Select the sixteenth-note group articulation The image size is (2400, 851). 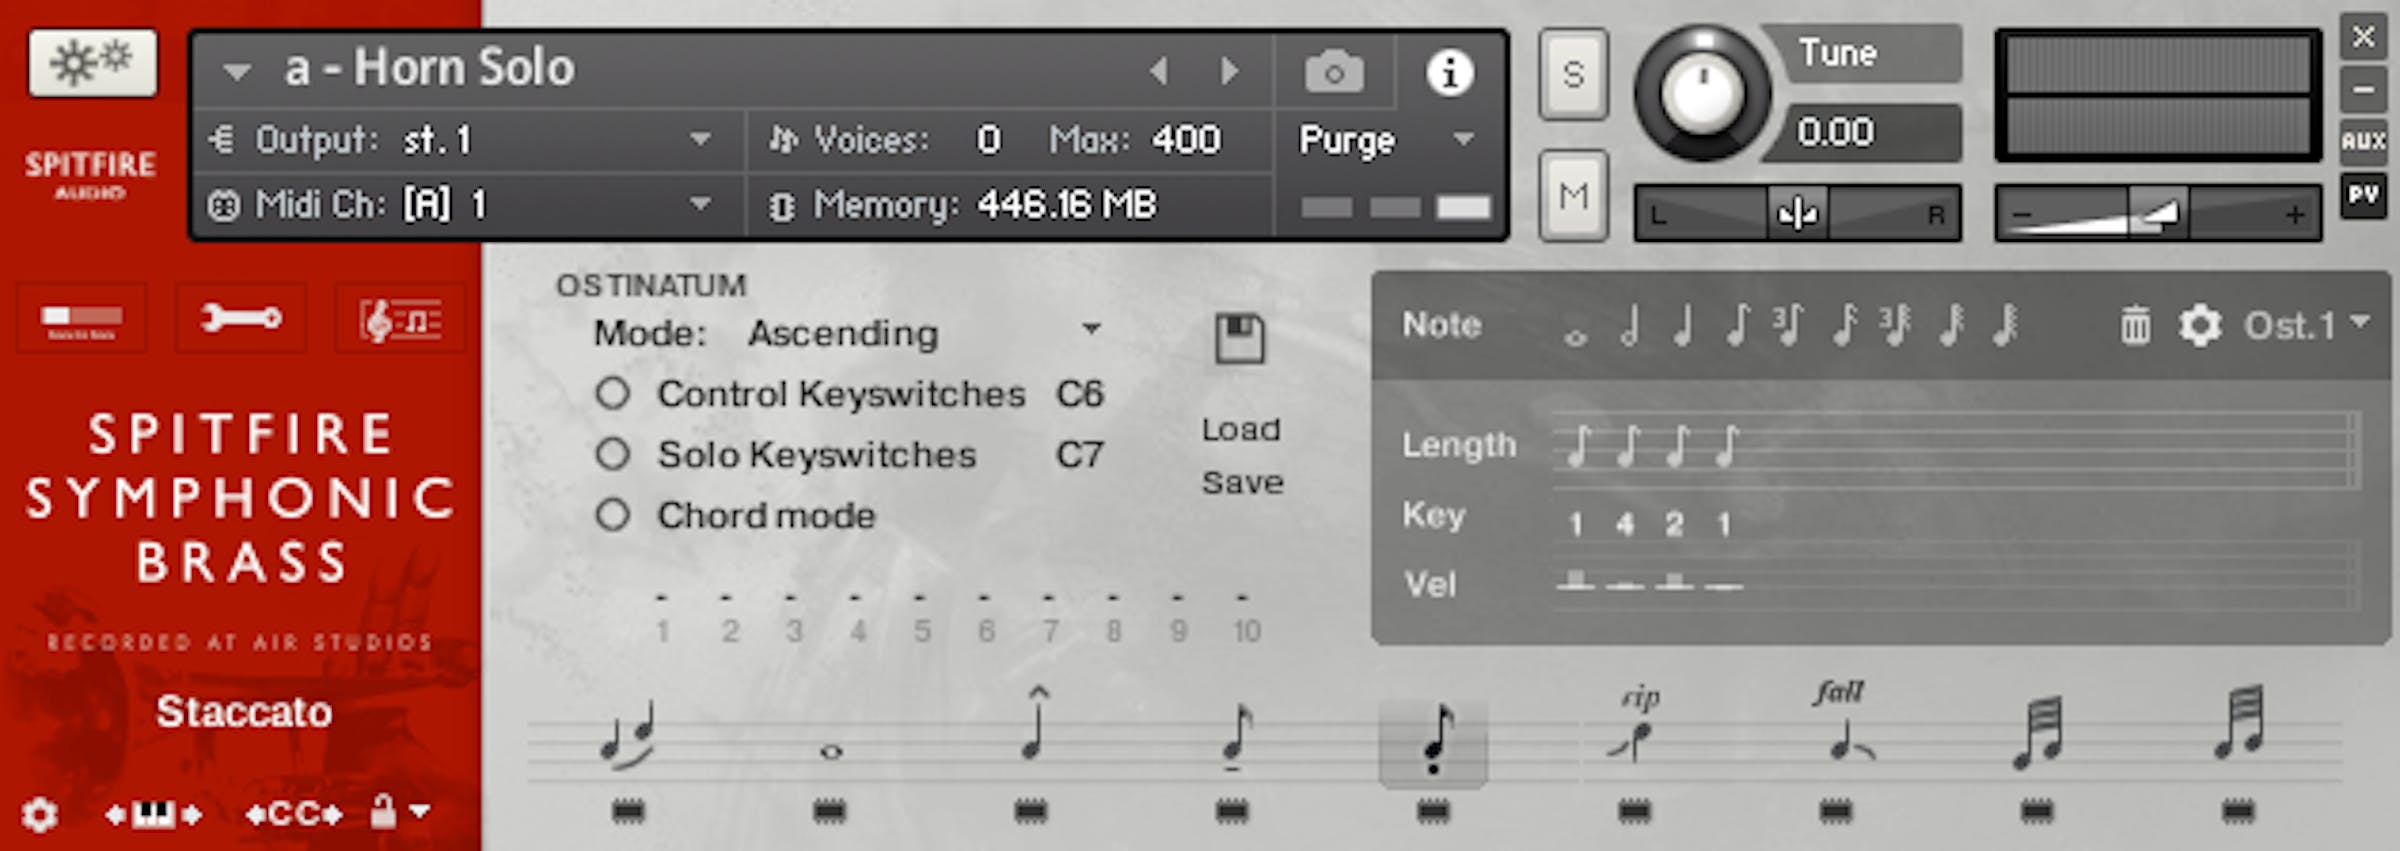pyautogui.click(x=2039, y=732)
